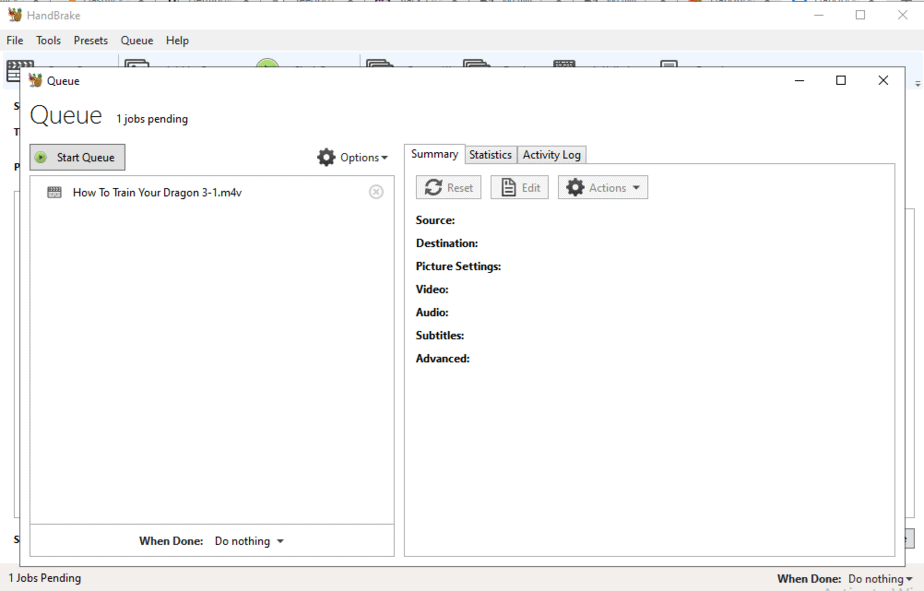This screenshot has width=924, height=591.
Task: Remove the How To Train Your Dragon job
Action: (x=376, y=192)
